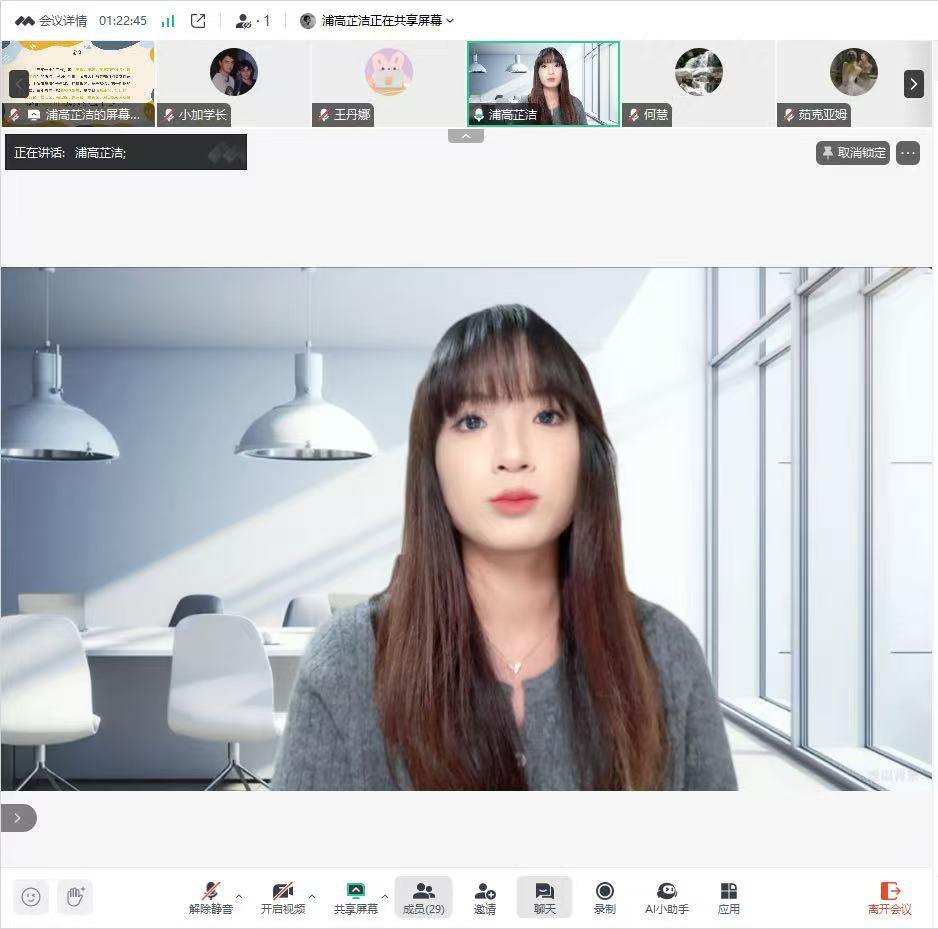Open the 聊天 chat panel
This screenshot has width=938, height=929.
click(544, 897)
